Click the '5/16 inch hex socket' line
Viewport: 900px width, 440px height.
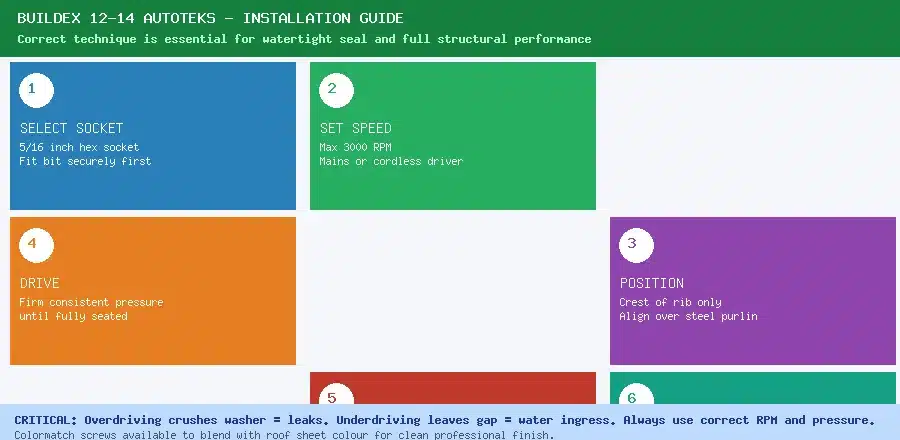(79, 147)
